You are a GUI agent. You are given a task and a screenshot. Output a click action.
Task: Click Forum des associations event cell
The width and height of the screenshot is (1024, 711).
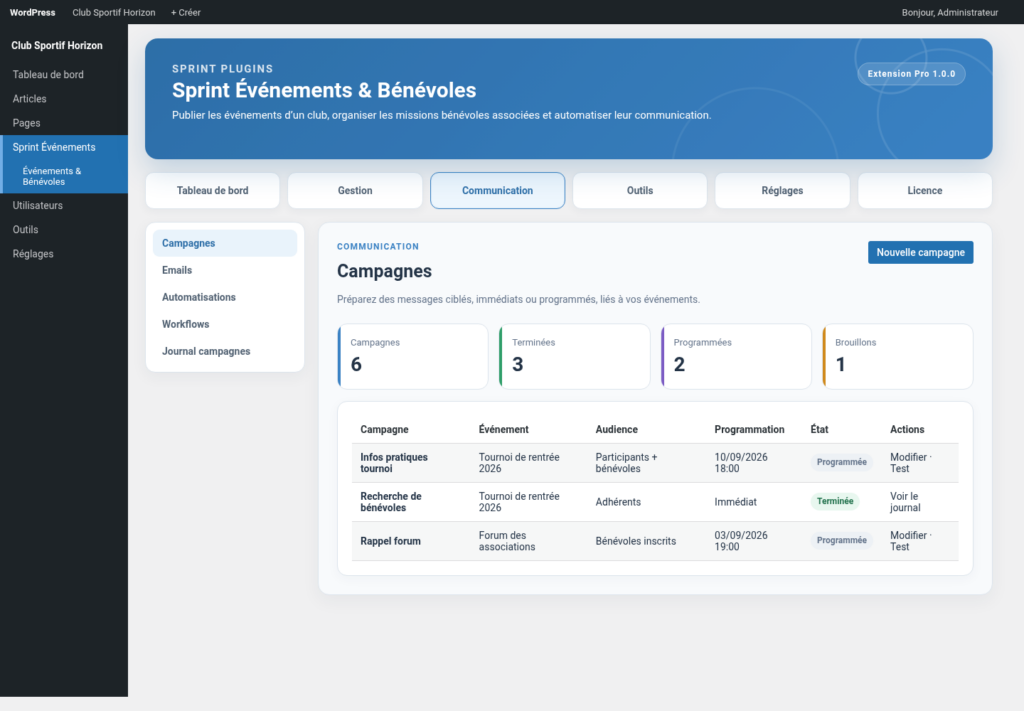507,541
